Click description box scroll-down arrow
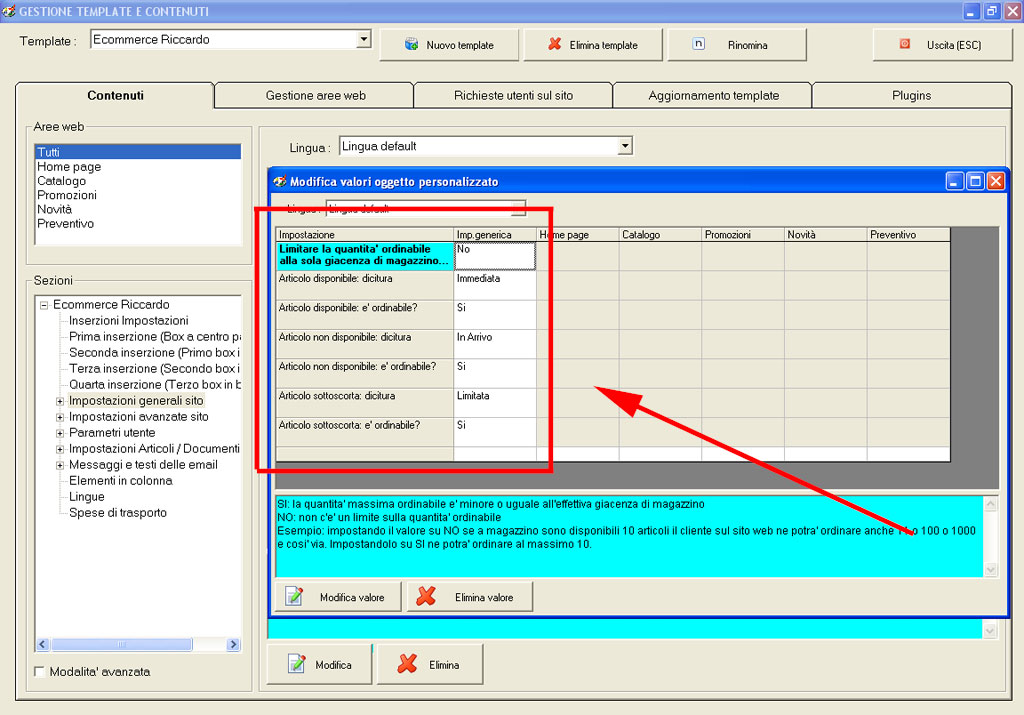 [991, 569]
